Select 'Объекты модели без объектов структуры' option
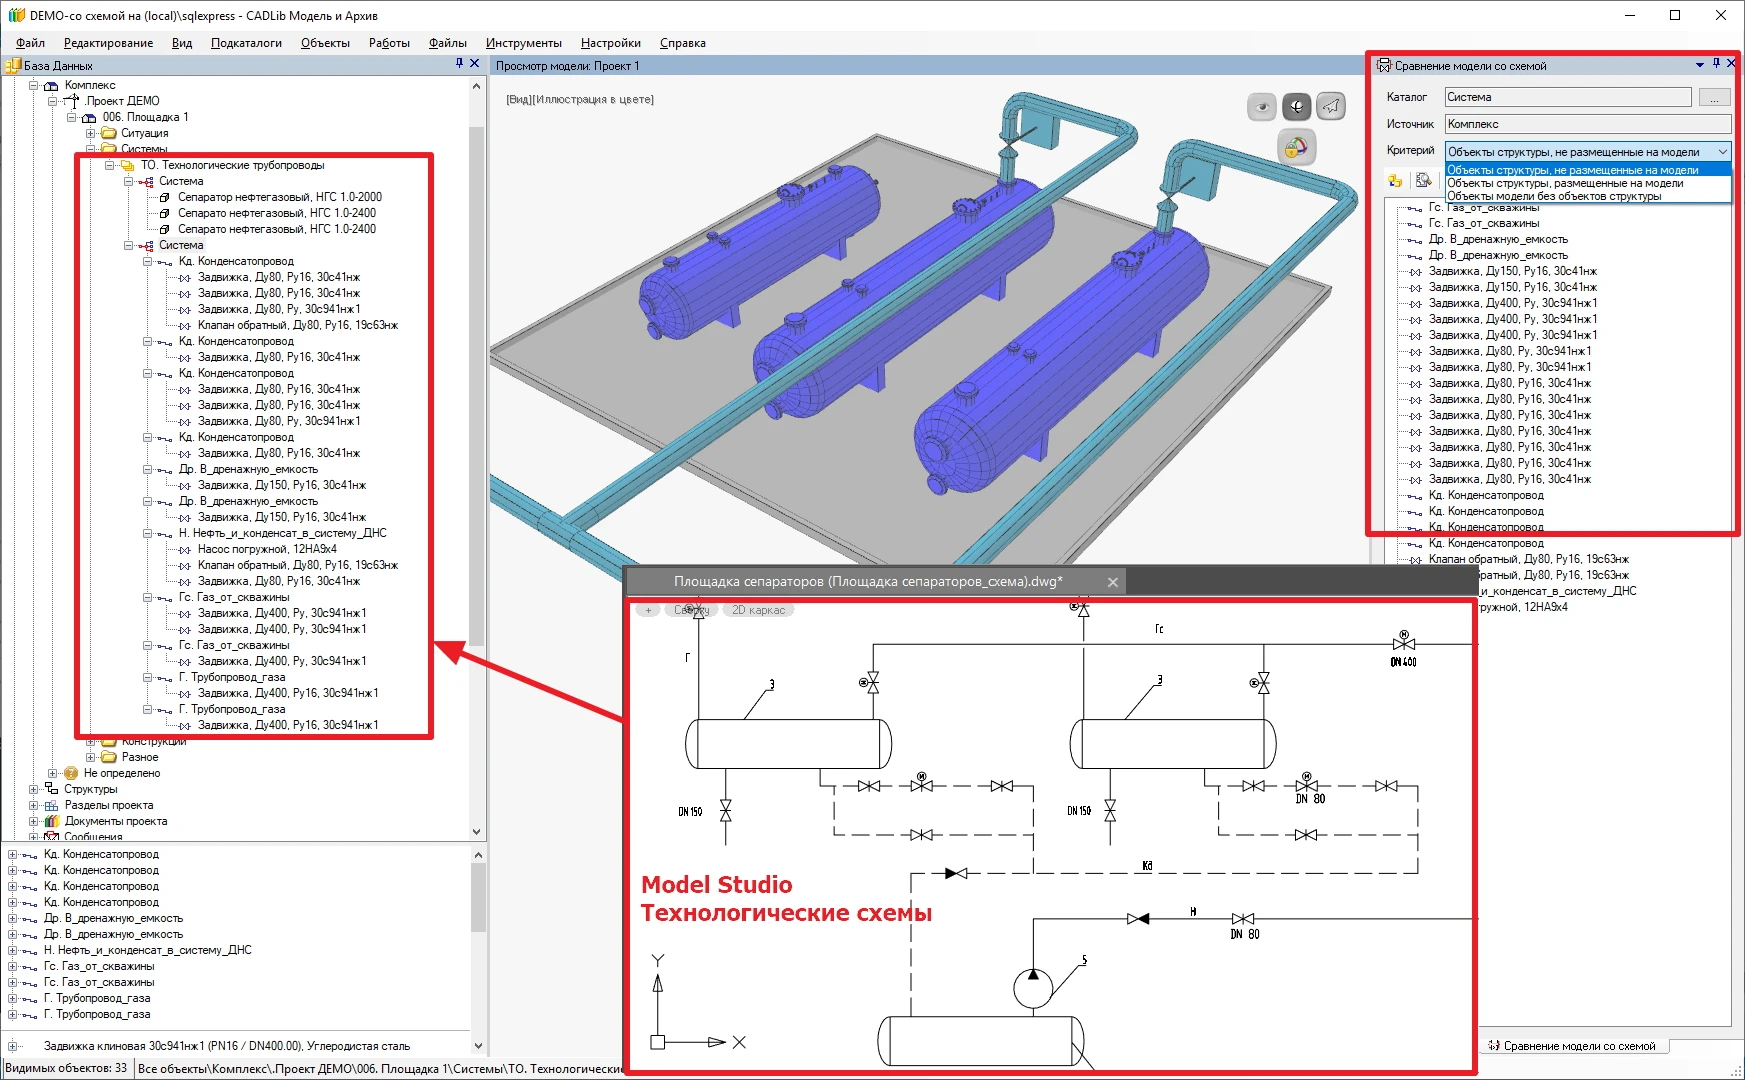This screenshot has width=1745, height=1080. coord(1554,197)
